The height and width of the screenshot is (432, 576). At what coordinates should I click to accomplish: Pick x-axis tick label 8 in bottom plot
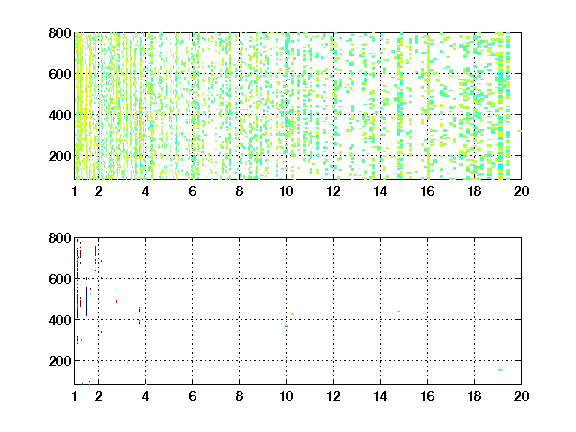[x=240, y=396]
